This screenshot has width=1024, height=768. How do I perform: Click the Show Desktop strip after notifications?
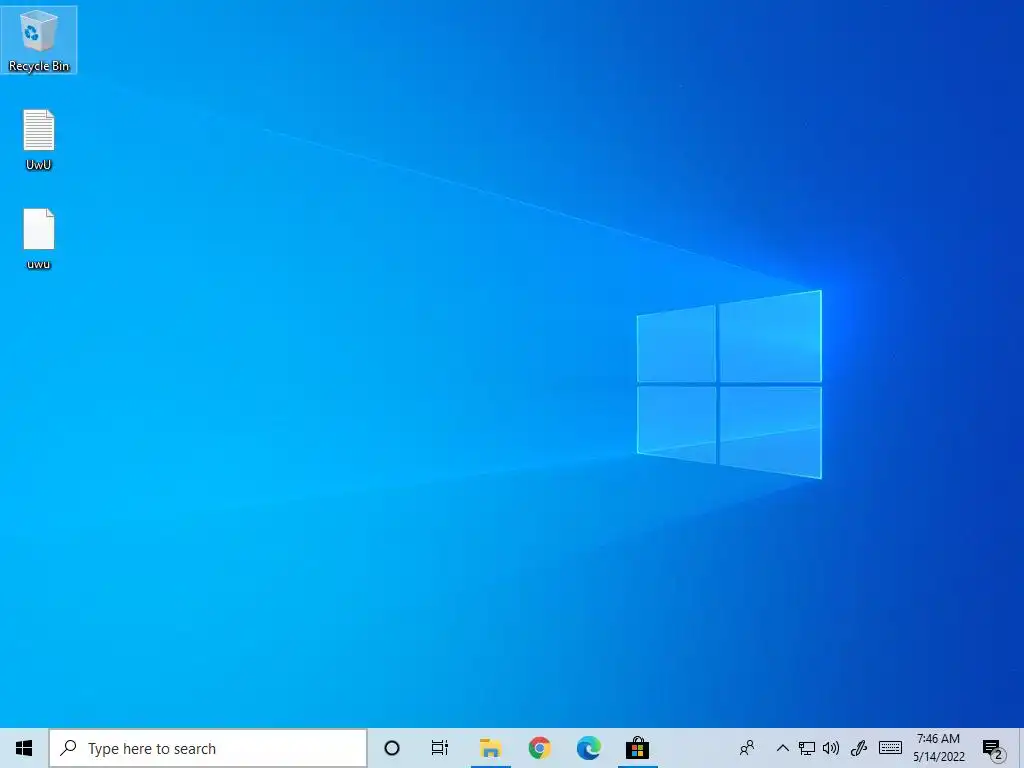pos(1021,748)
